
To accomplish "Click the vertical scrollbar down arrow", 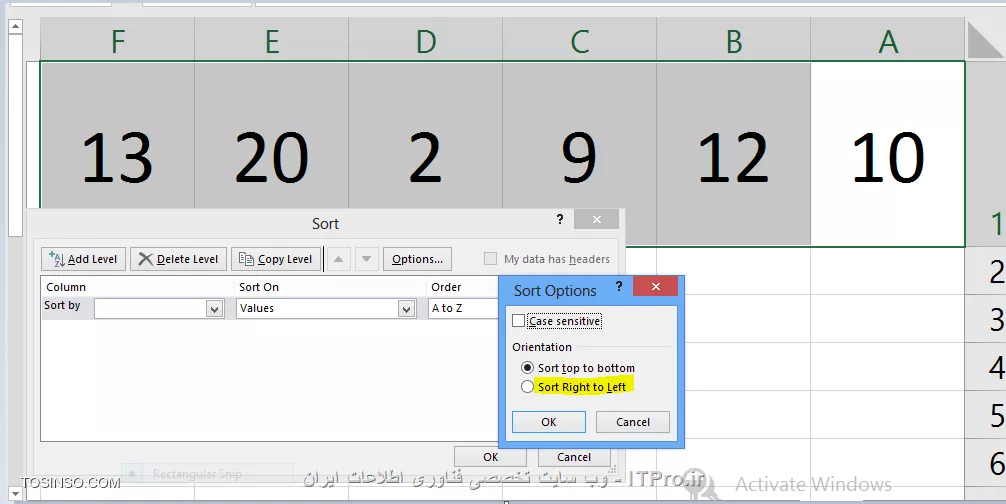I will point(15,494).
